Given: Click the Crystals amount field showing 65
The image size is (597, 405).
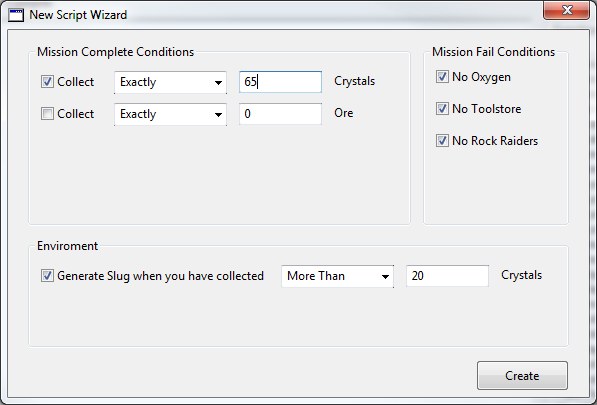Looking at the screenshot, I should click(x=280, y=82).
